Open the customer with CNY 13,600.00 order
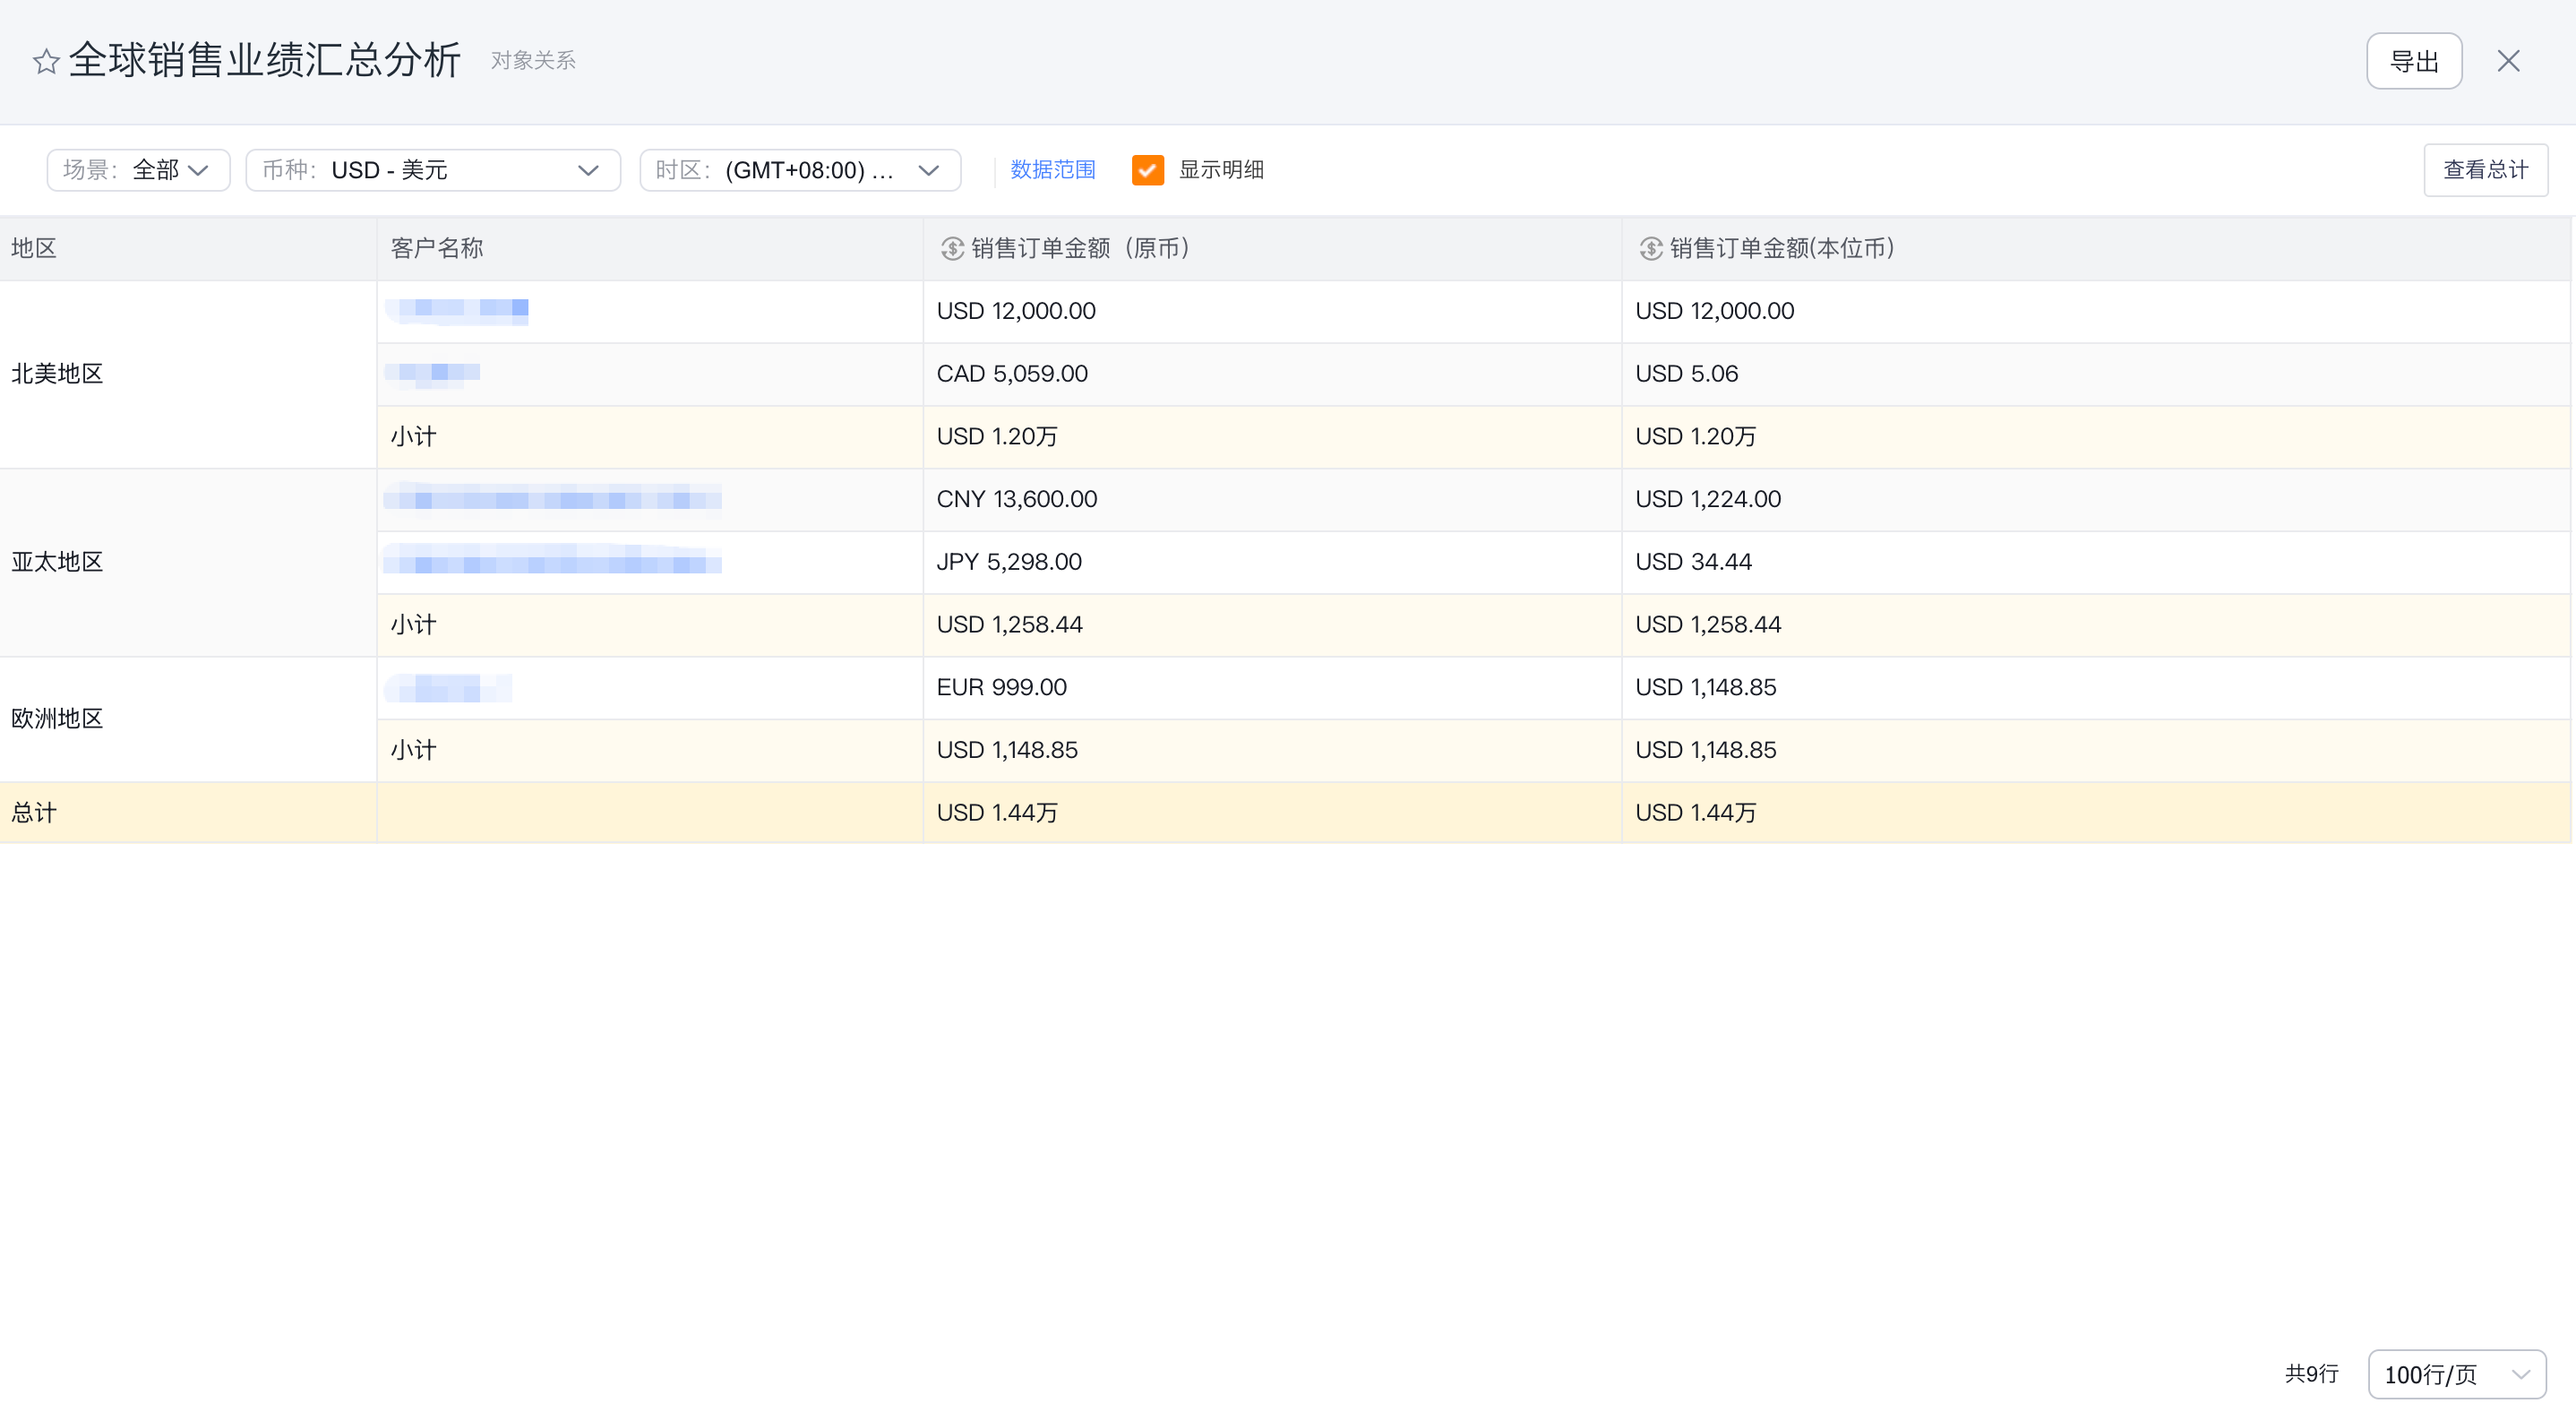 pos(552,498)
